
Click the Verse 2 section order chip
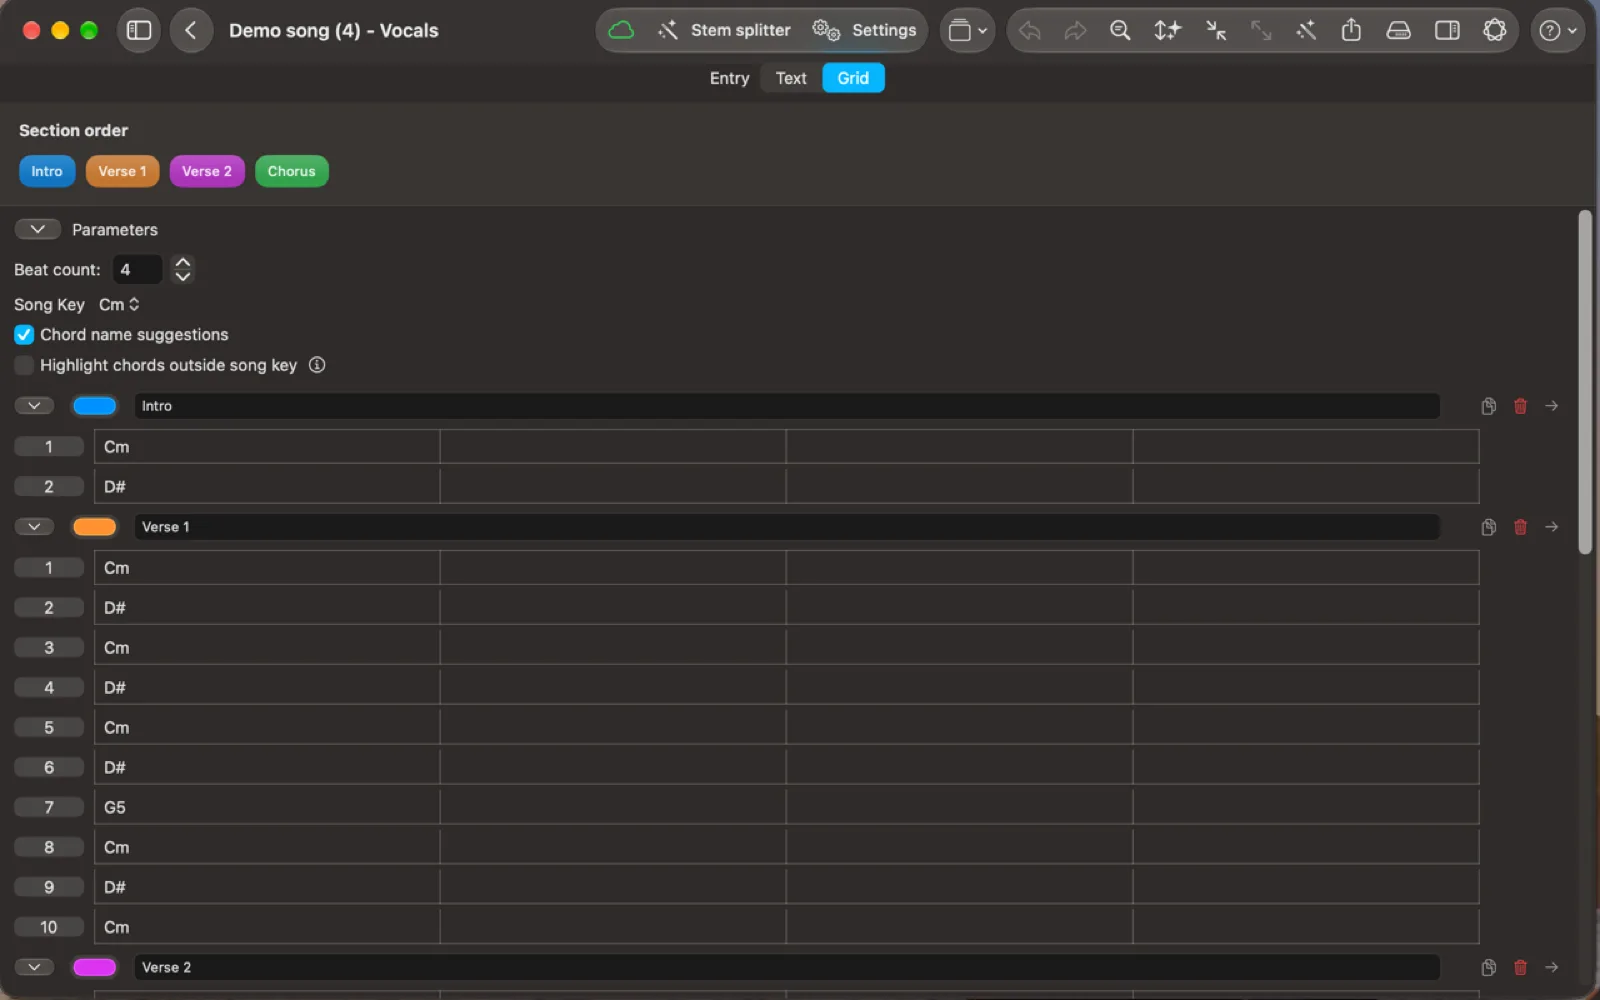tap(207, 171)
